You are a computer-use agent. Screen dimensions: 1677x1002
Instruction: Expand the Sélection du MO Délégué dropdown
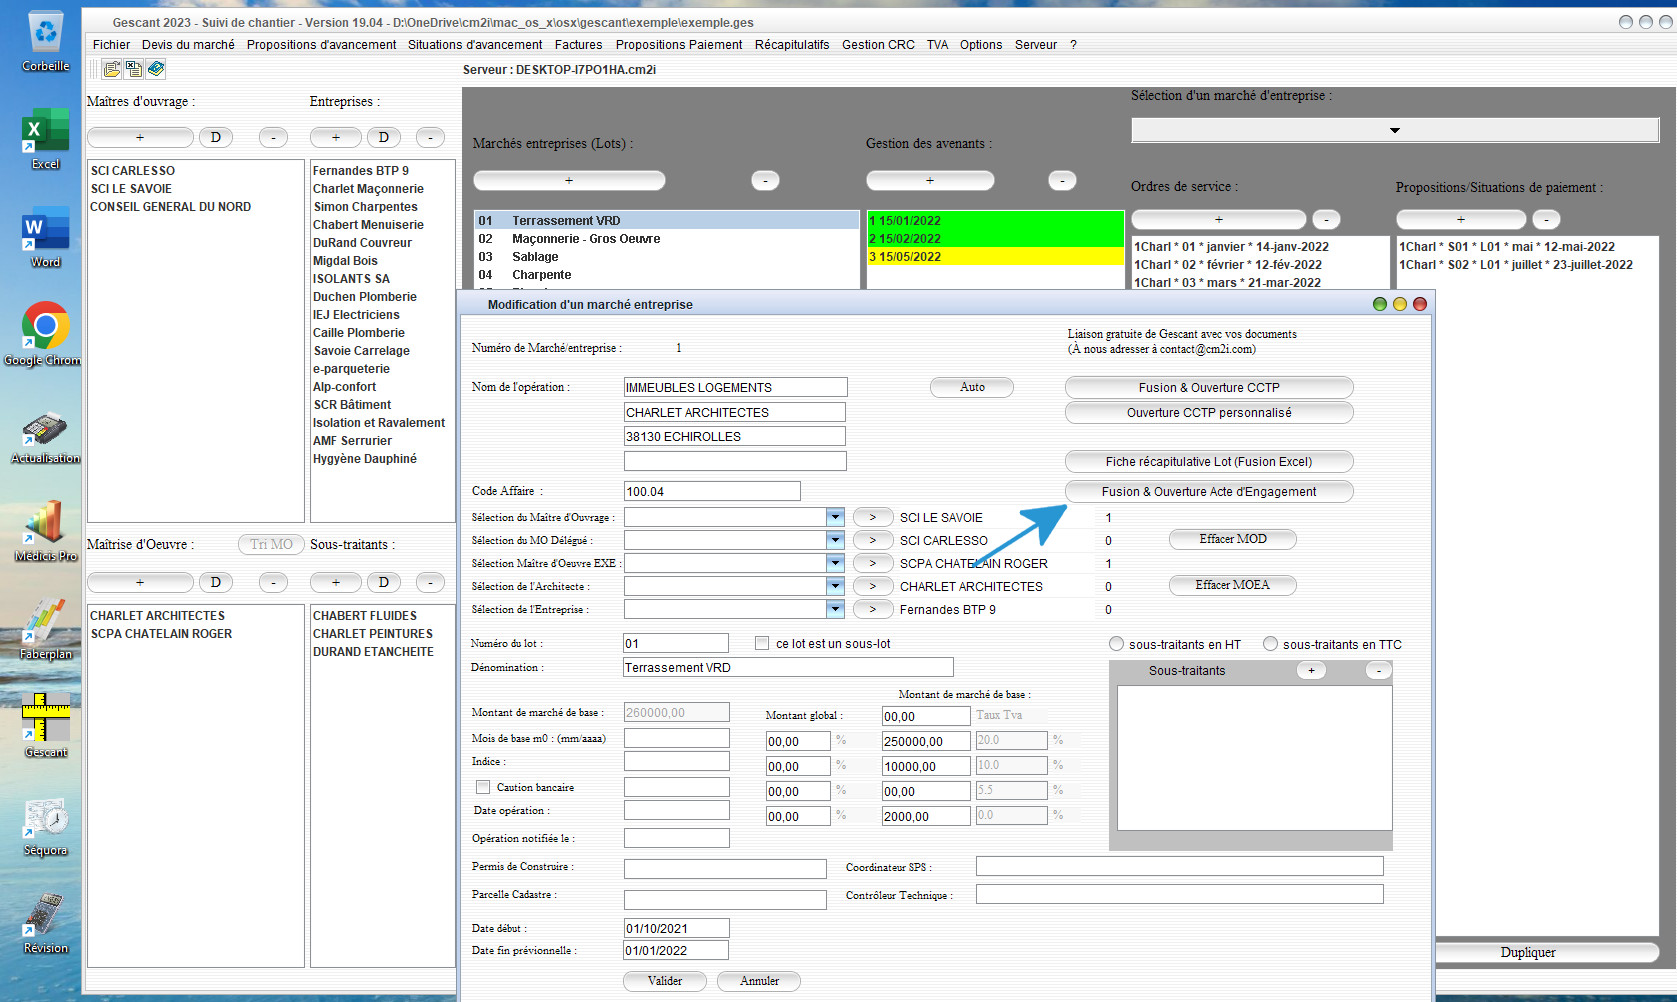835,540
